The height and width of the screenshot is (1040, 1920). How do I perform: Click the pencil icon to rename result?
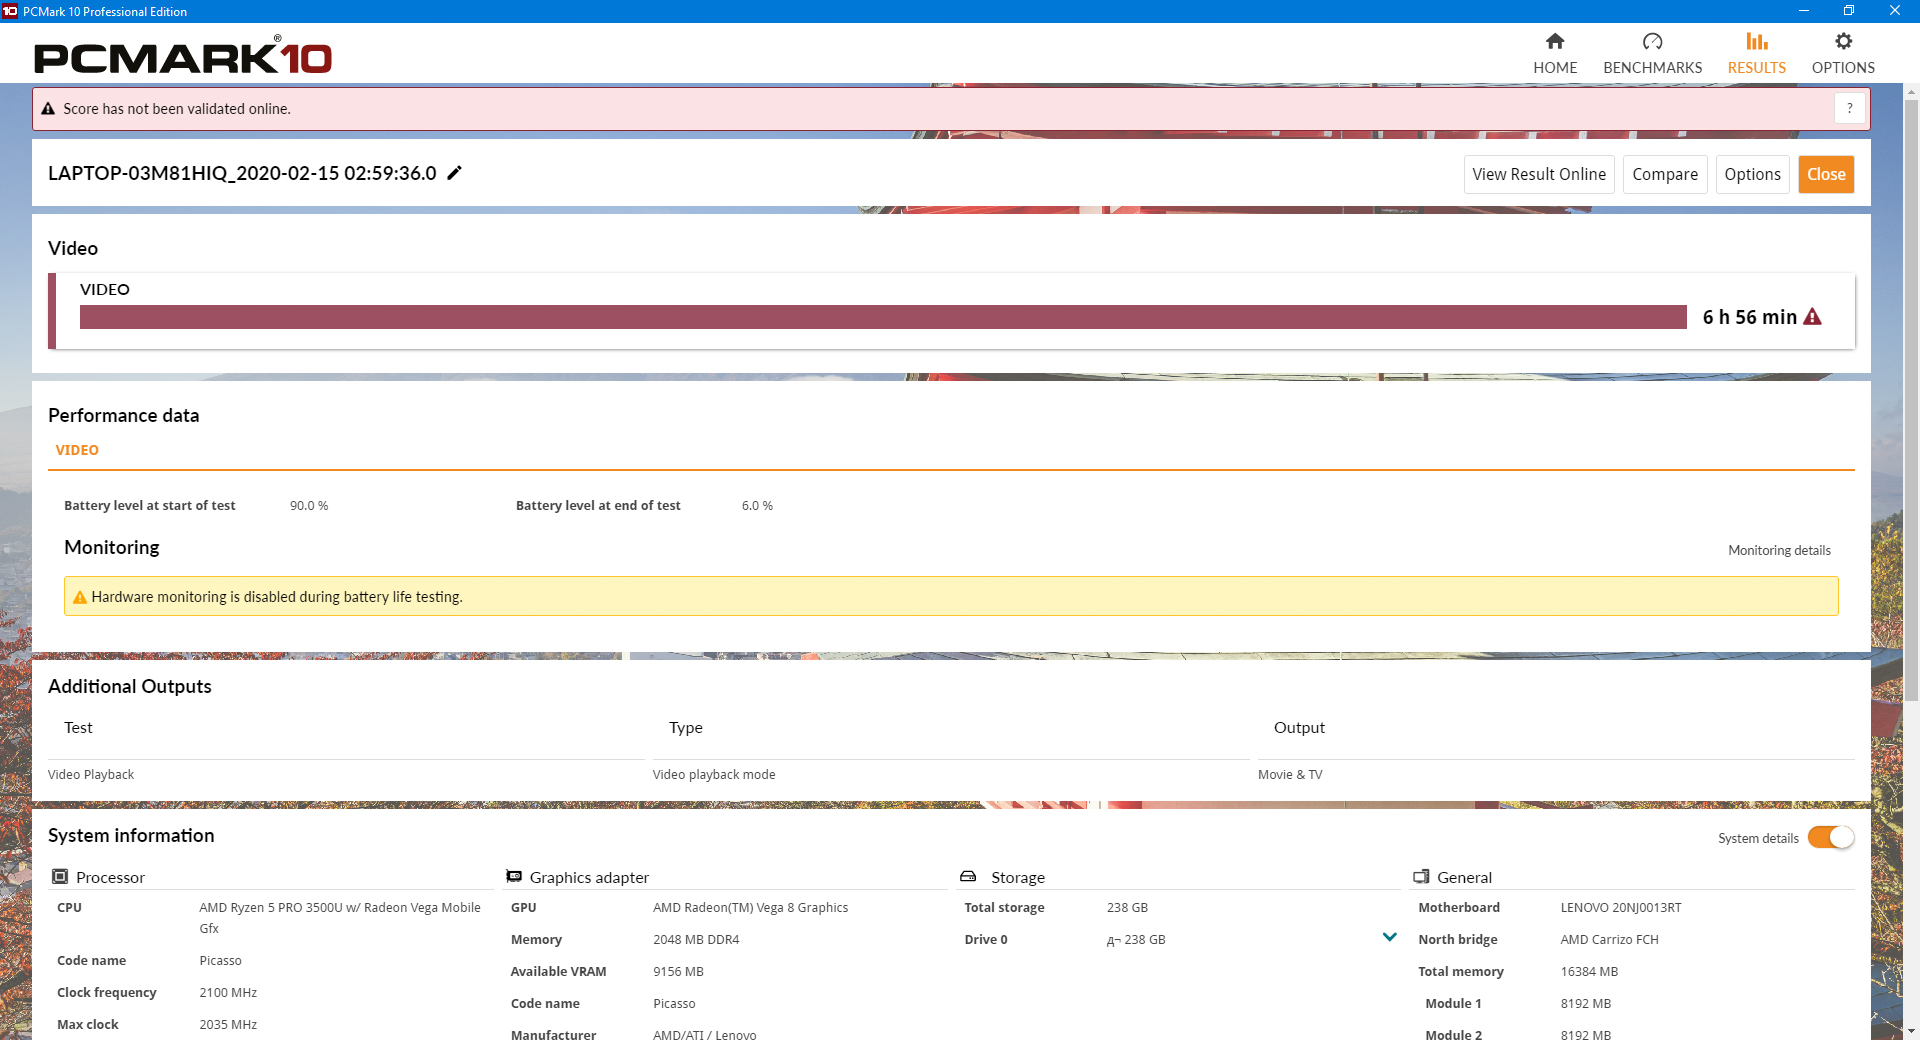pyautogui.click(x=454, y=173)
